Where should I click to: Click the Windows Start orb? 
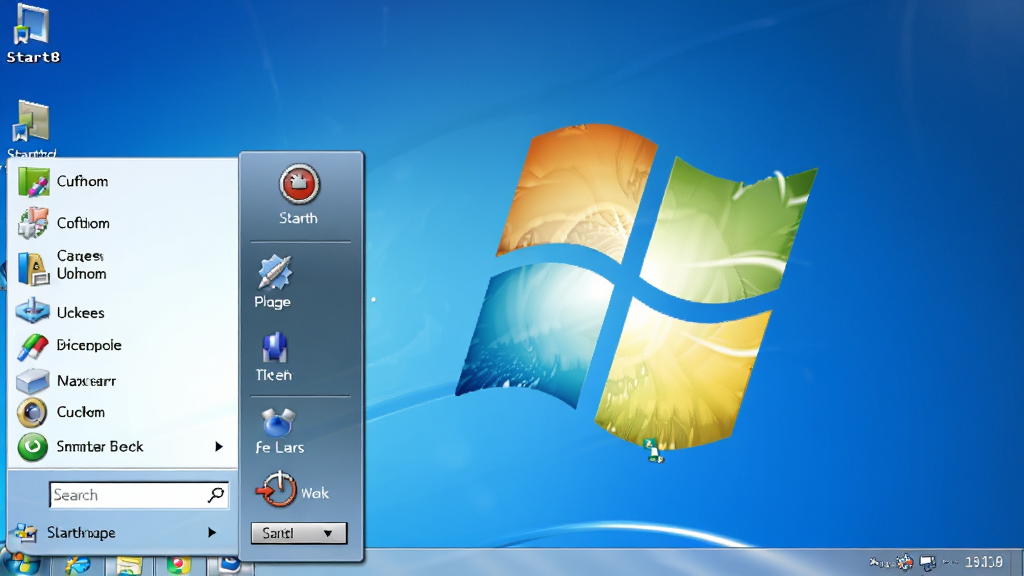(x=22, y=564)
